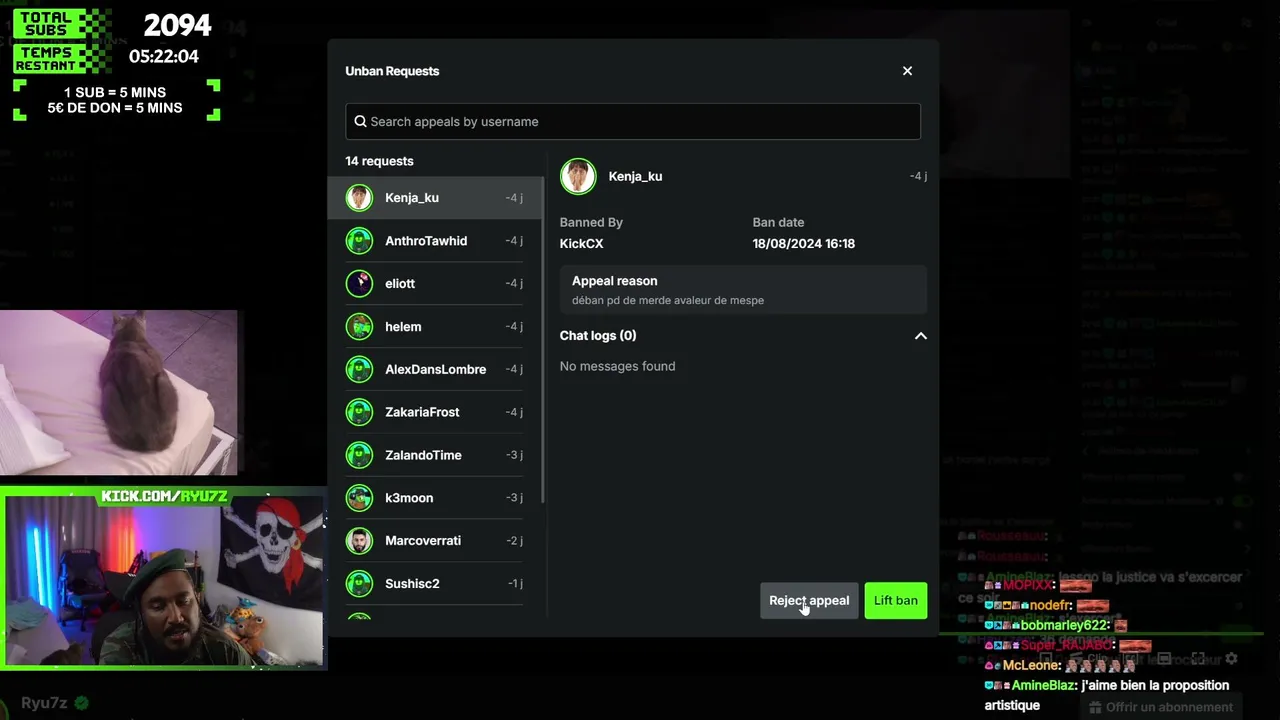Select Kenja_ku's avatar in the requests list
This screenshot has height=720, width=1280.
pyautogui.click(x=359, y=198)
